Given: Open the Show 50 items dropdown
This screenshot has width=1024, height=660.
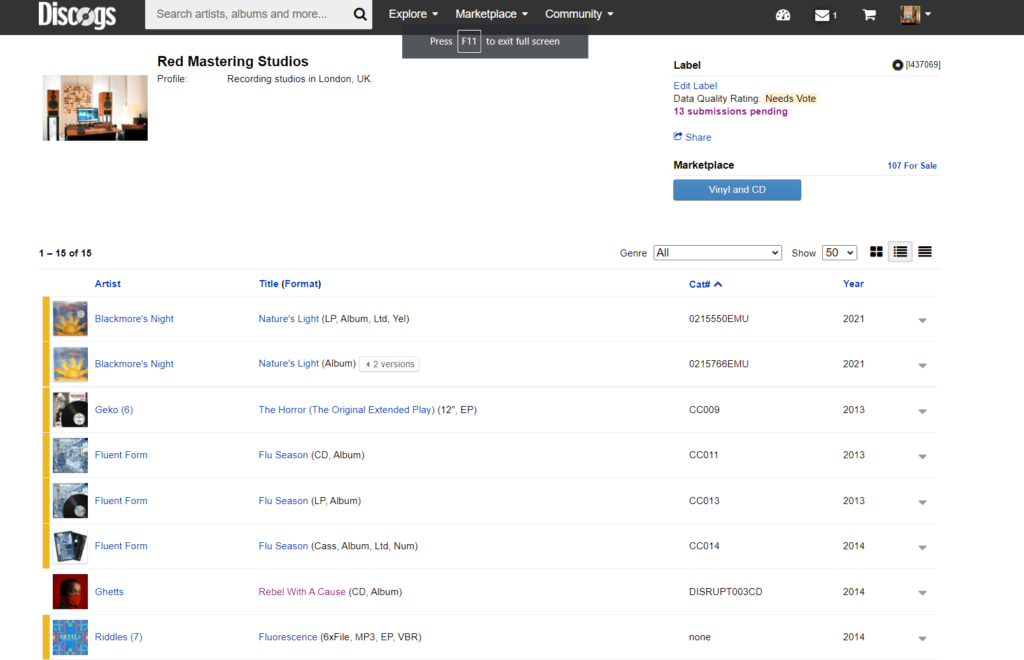Looking at the screenshot, I should 839,253.
